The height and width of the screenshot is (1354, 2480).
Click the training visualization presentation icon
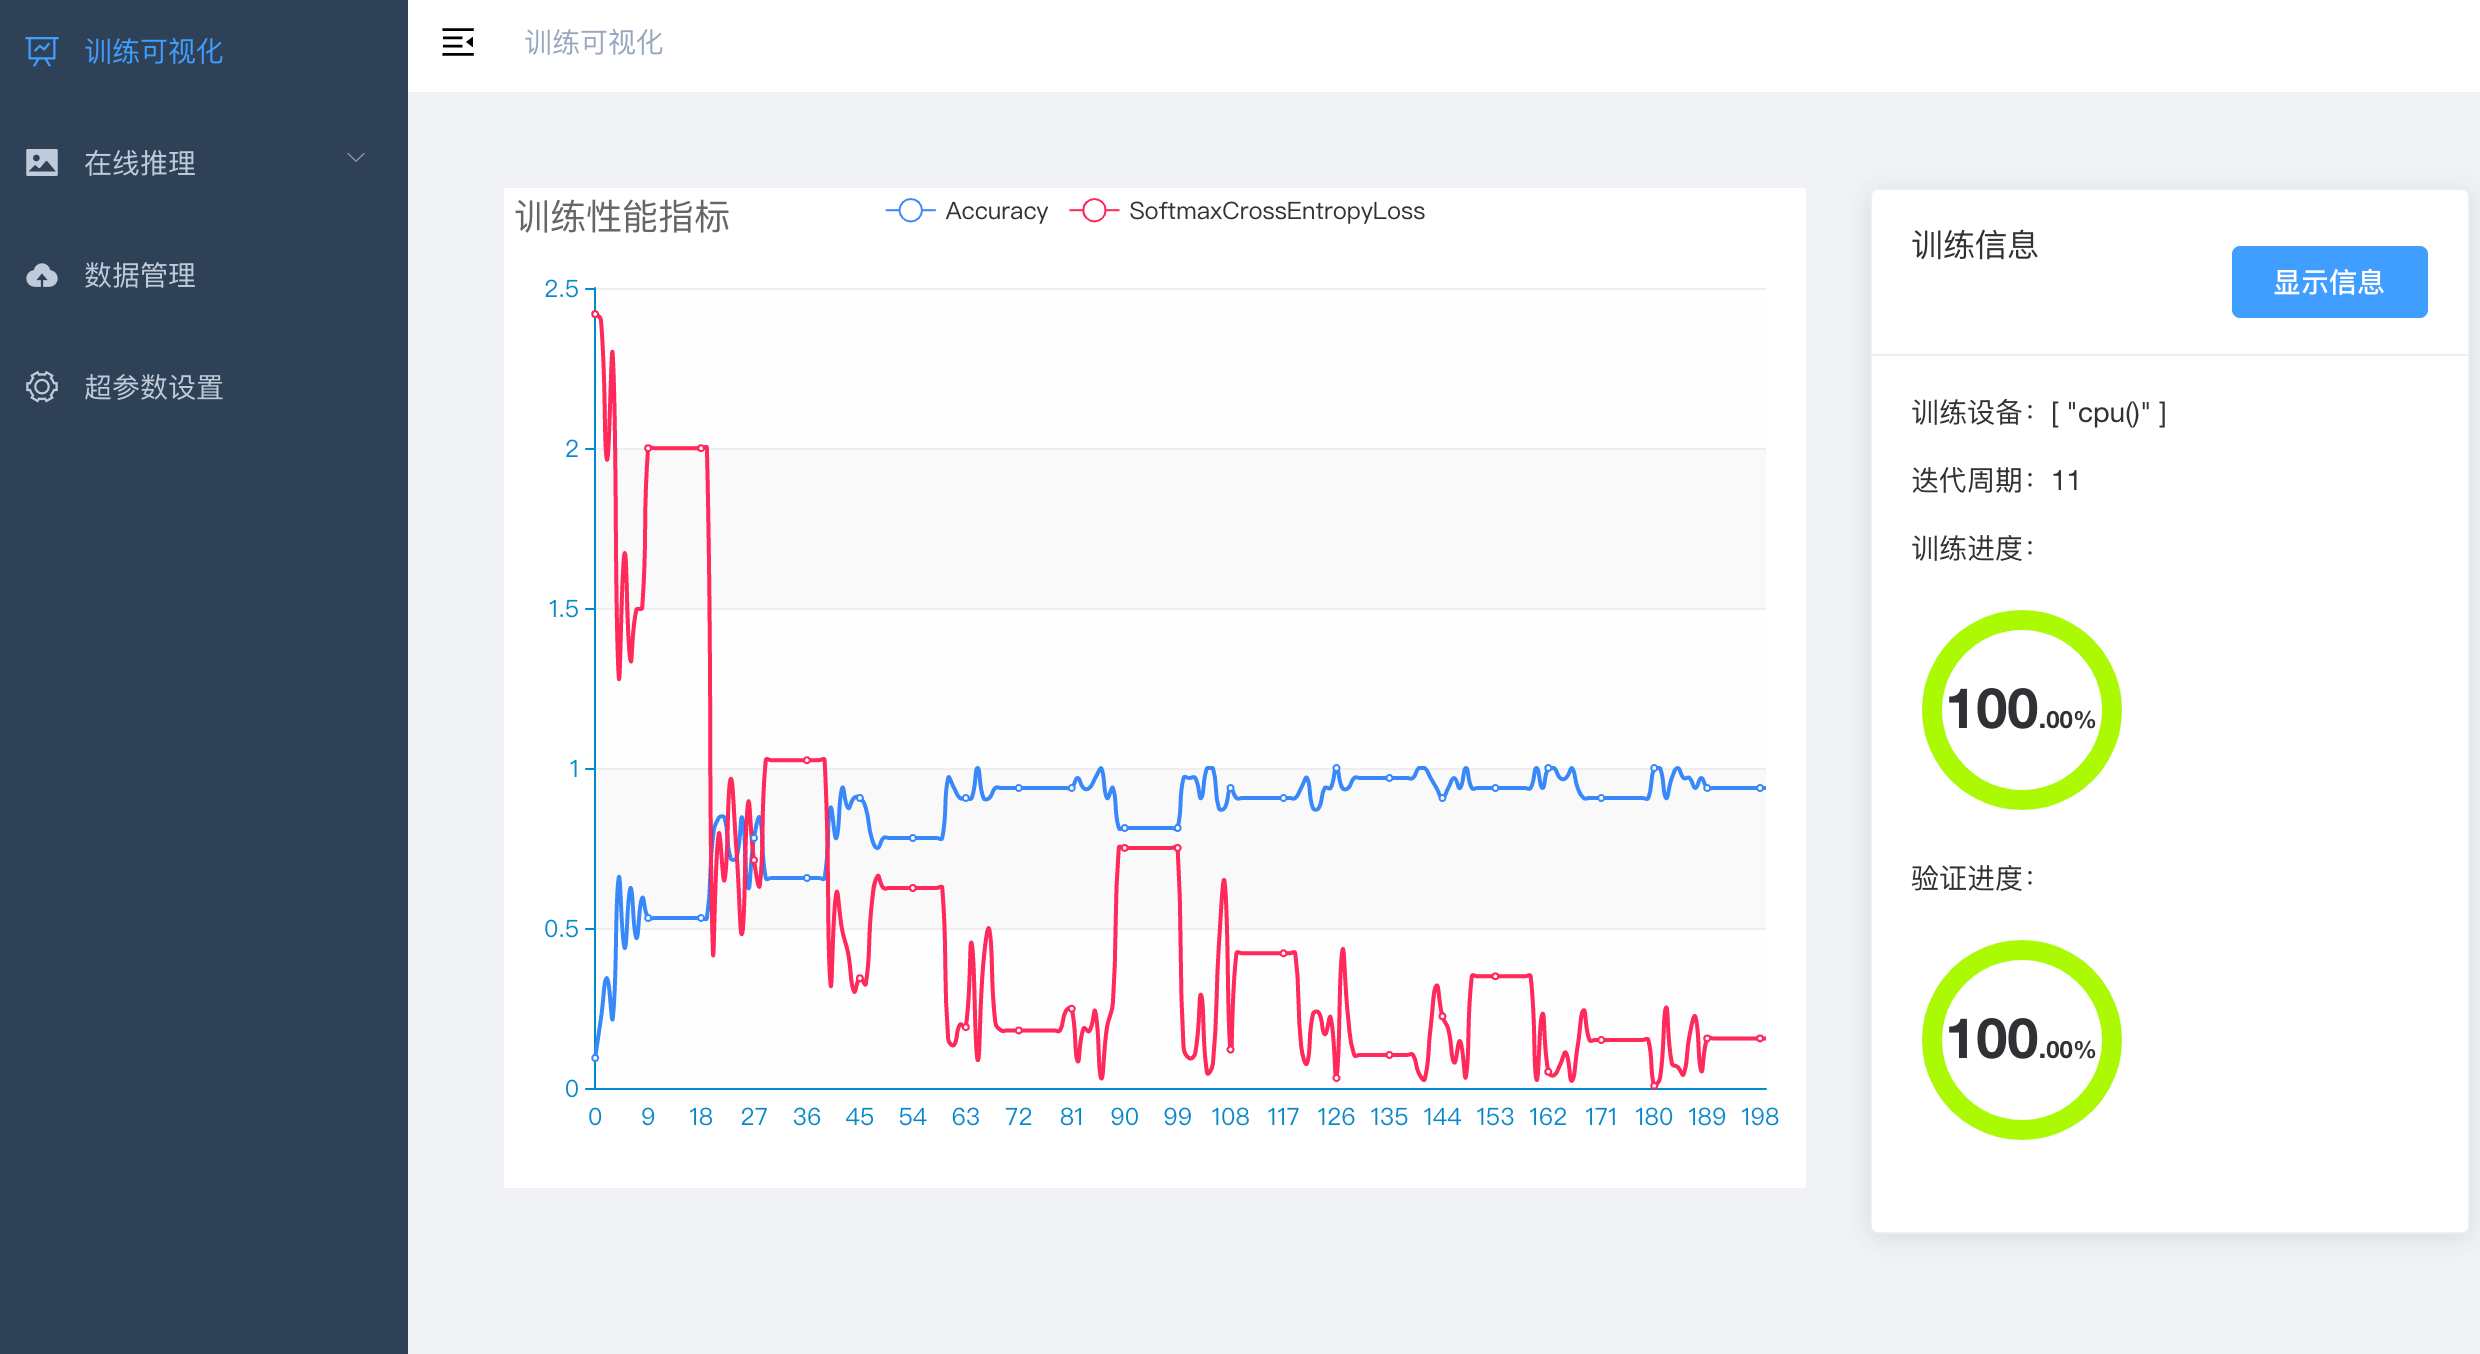42,51
